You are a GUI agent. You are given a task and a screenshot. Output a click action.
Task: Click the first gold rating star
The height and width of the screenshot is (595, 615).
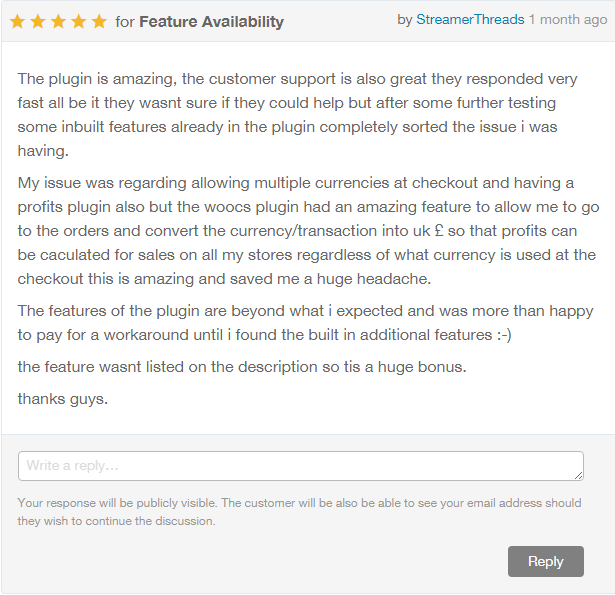point(17,22)
